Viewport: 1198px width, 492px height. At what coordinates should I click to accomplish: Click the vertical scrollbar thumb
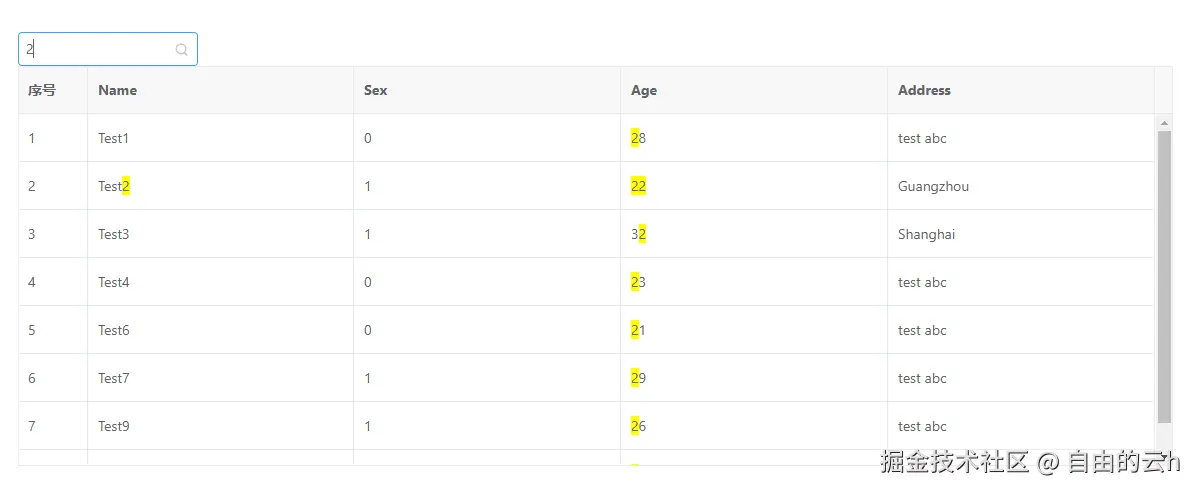(1164, 277)
